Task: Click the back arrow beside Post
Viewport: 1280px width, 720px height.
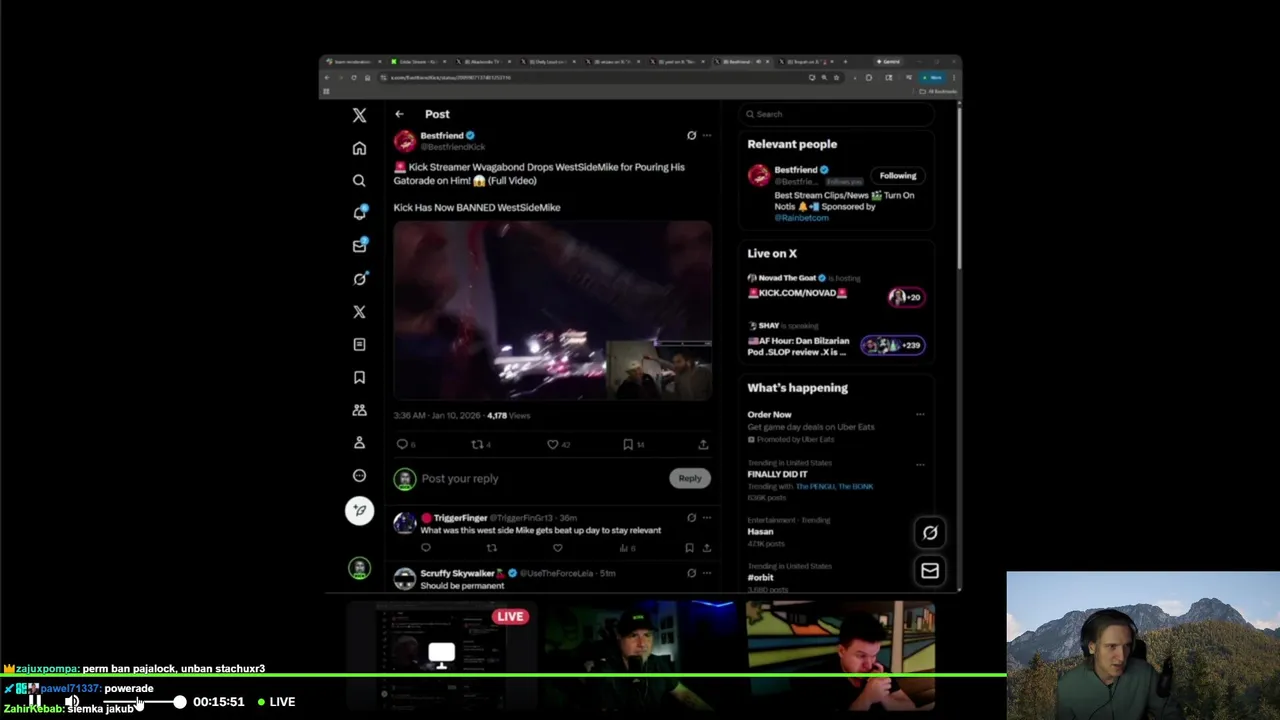Action: [399, 114]
